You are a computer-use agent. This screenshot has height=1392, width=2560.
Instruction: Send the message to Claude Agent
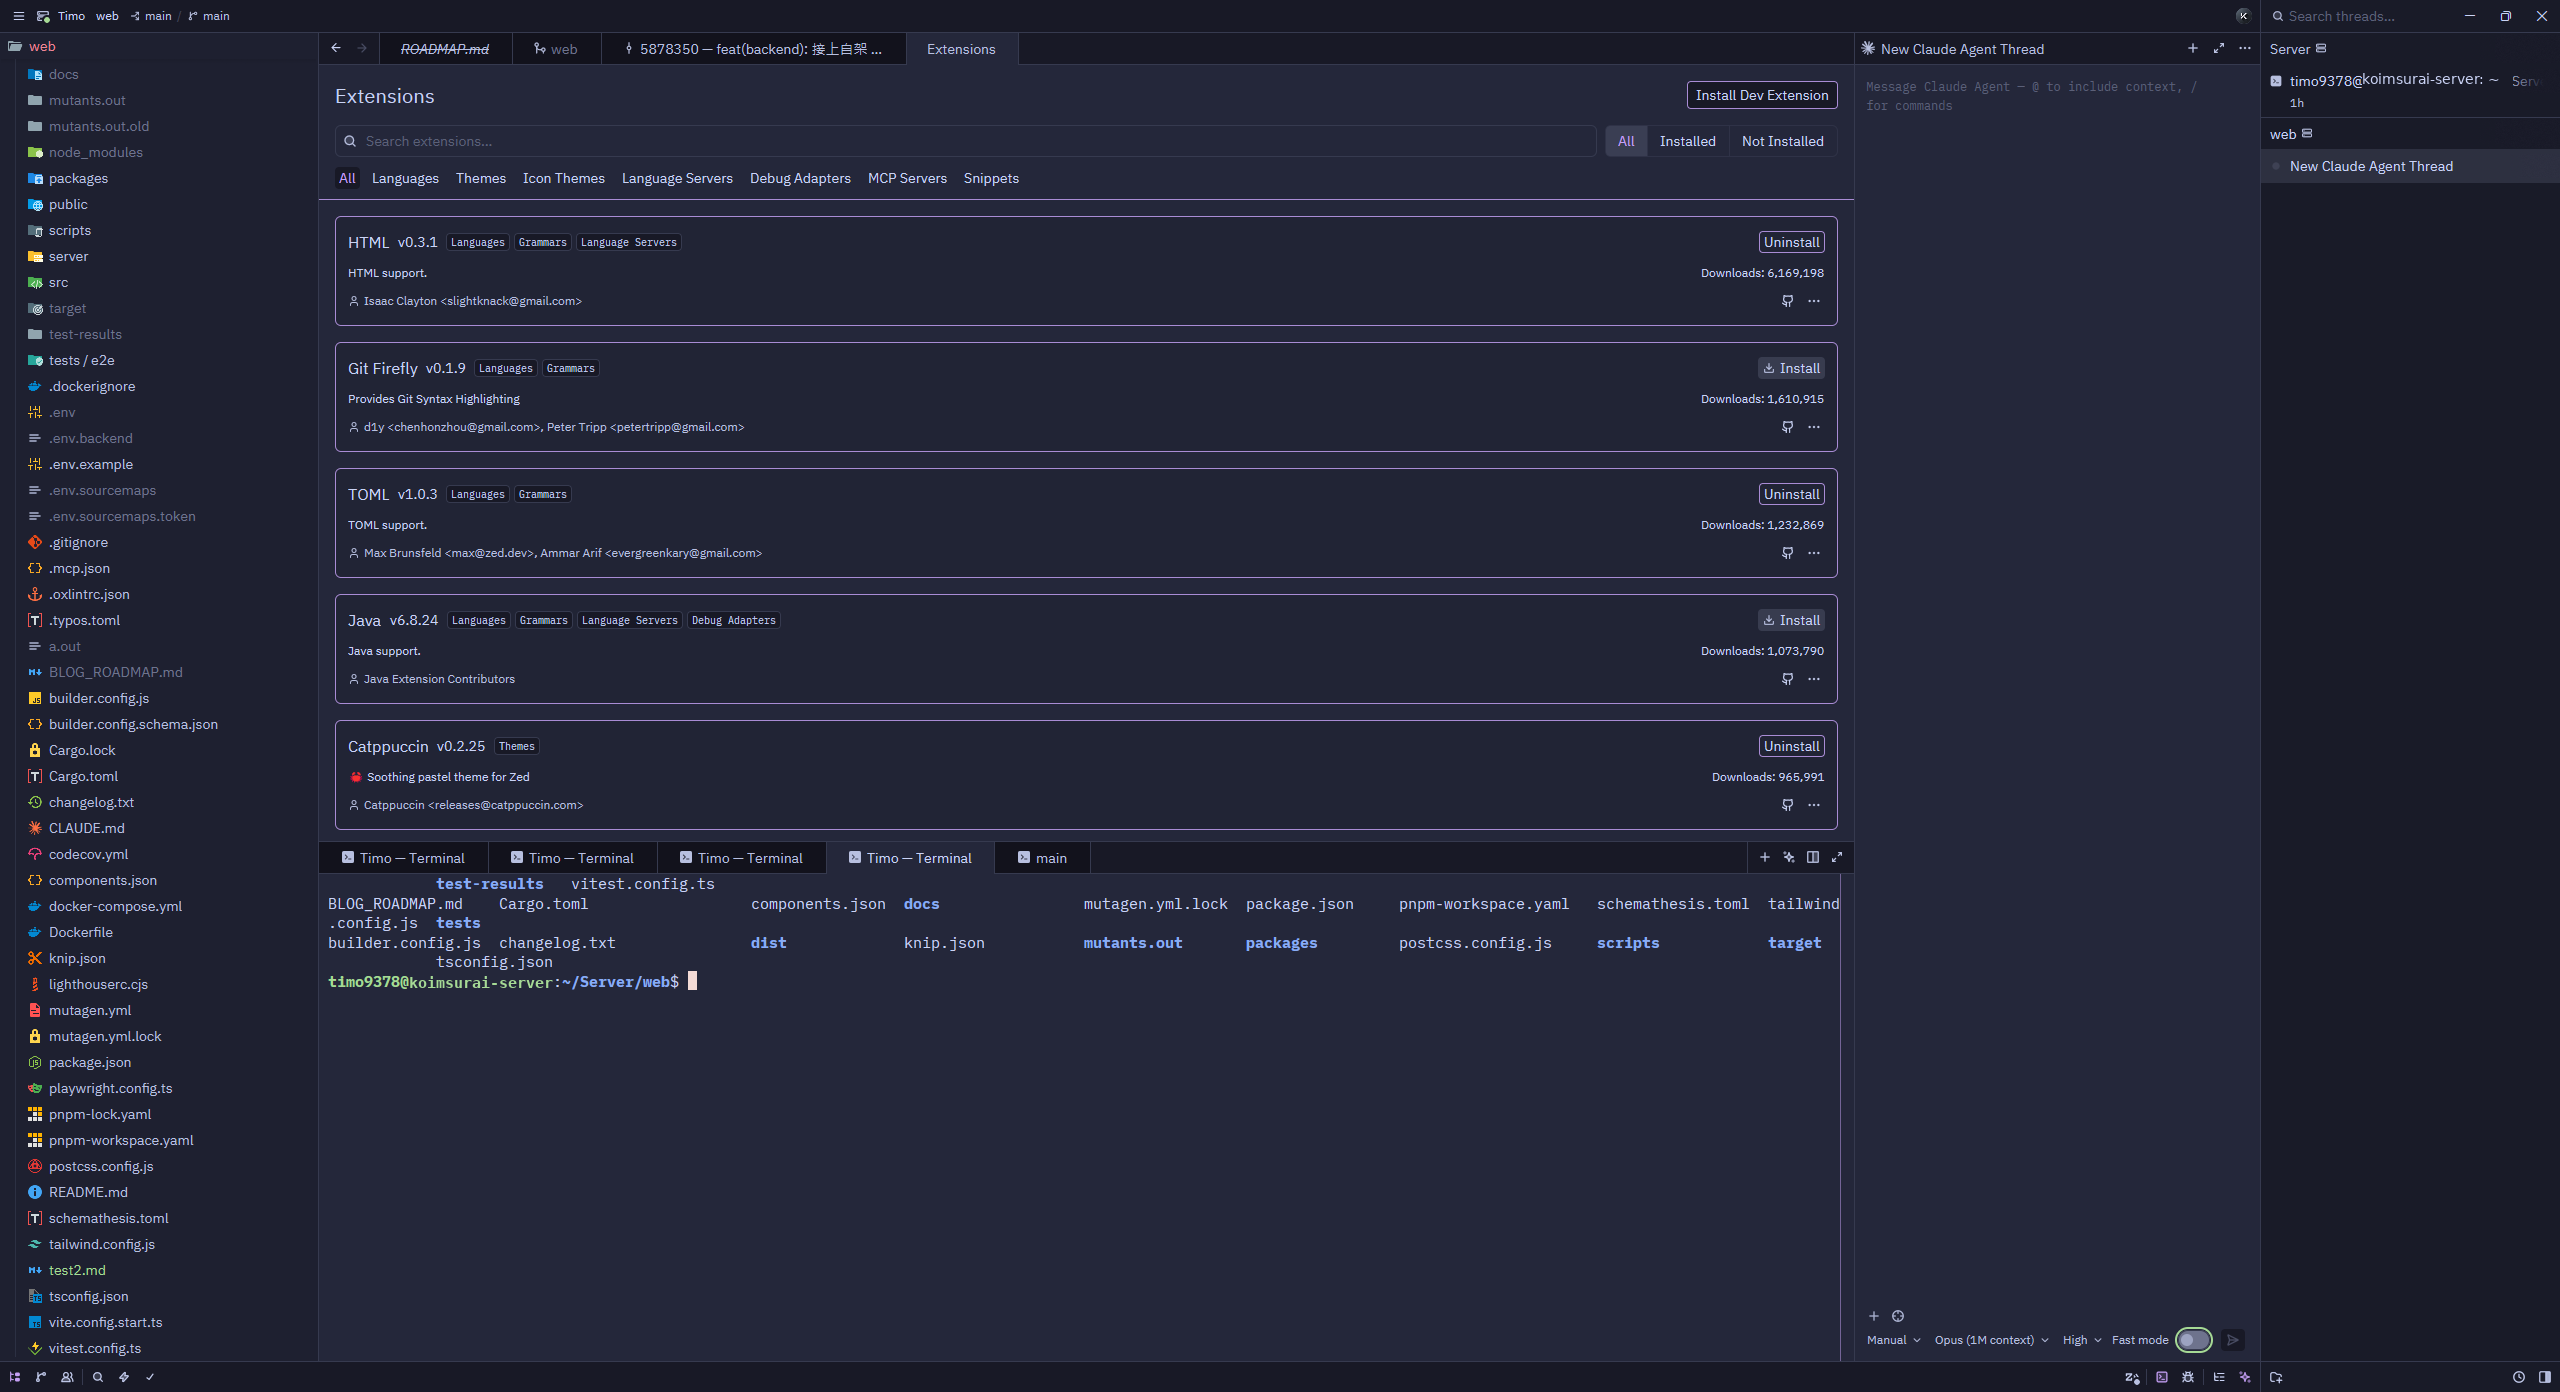point(2233,1340)
